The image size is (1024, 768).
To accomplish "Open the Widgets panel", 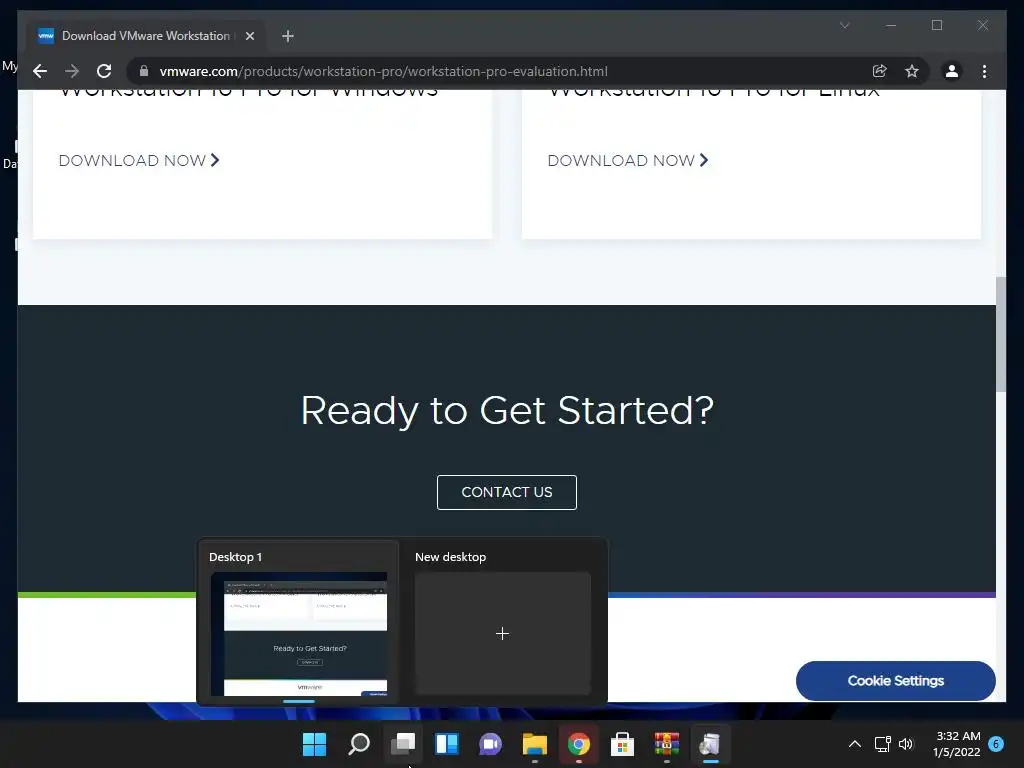I will pos(447,744).
